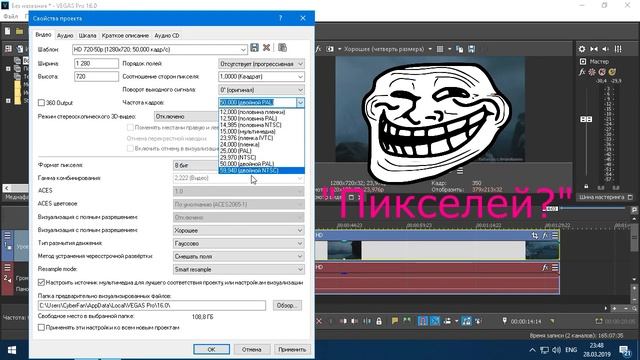640x360 pixels.
Task: Click the dim output speaker icon in master bus
Action: click(606, 49)
